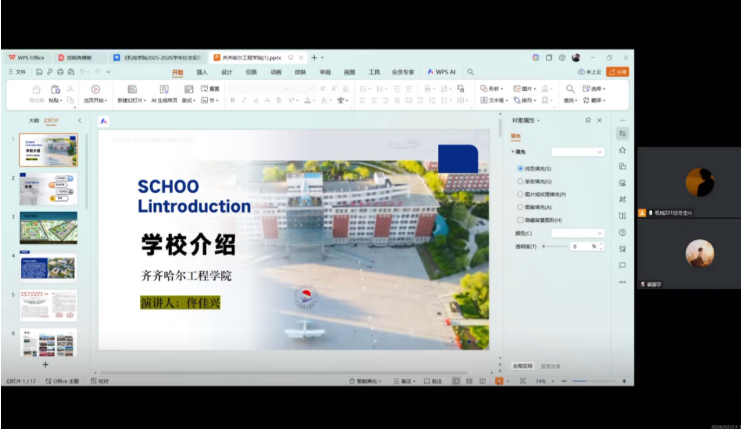
Task: Open the 设计 ribbon tab
Action: pyautogui.click(x=227, y=72)
